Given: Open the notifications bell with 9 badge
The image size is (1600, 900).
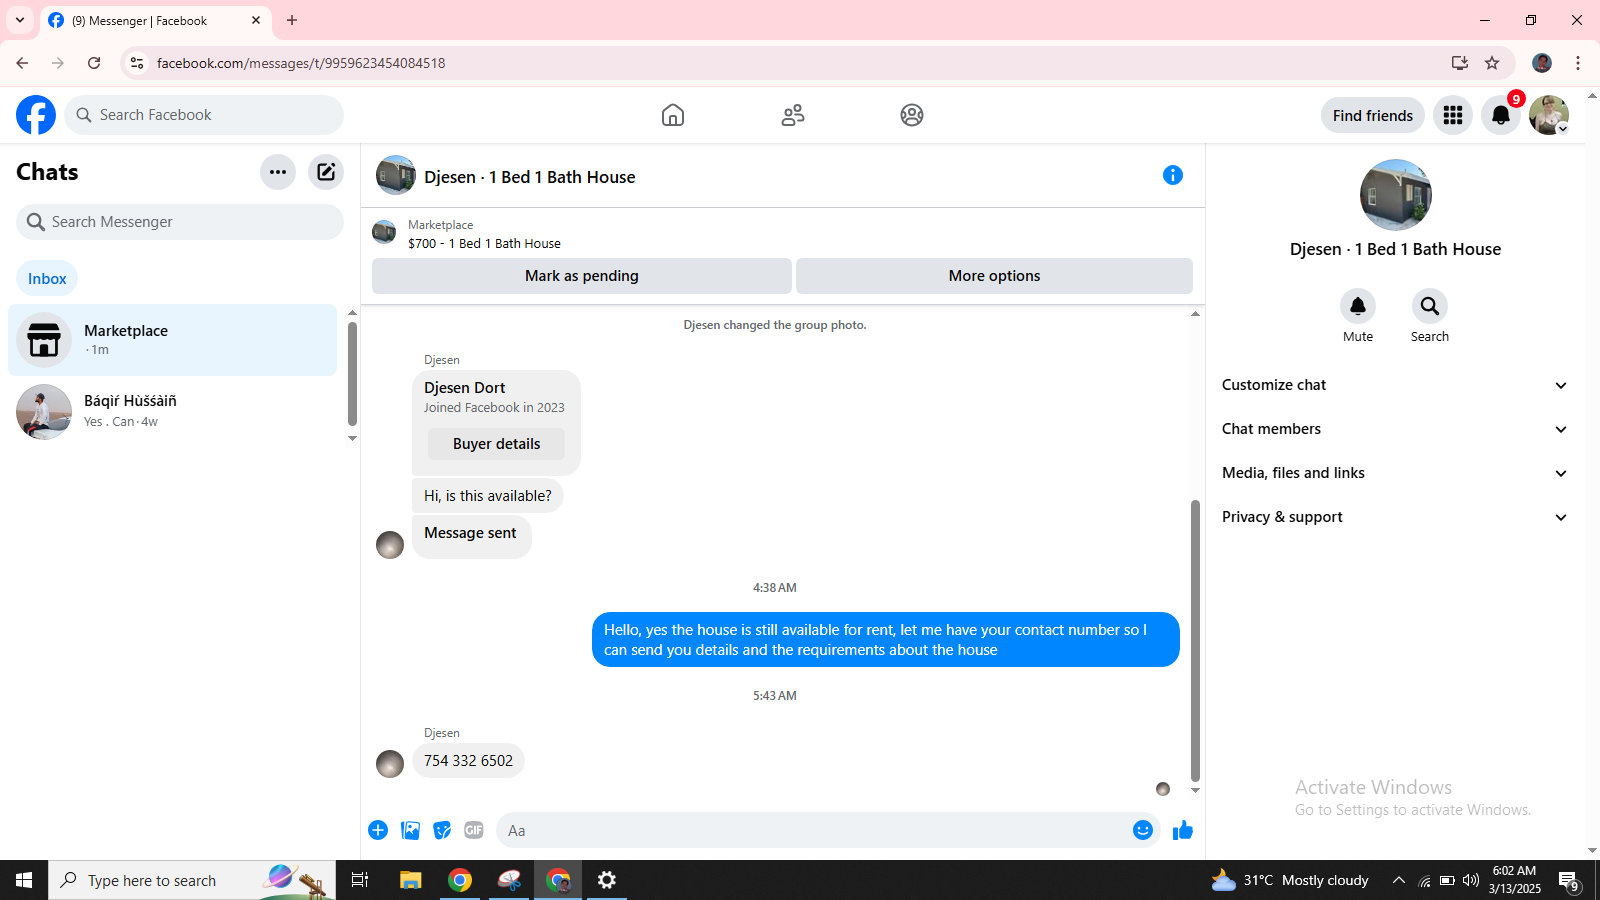Looking at the screenshot, I should pos(1501,115).
